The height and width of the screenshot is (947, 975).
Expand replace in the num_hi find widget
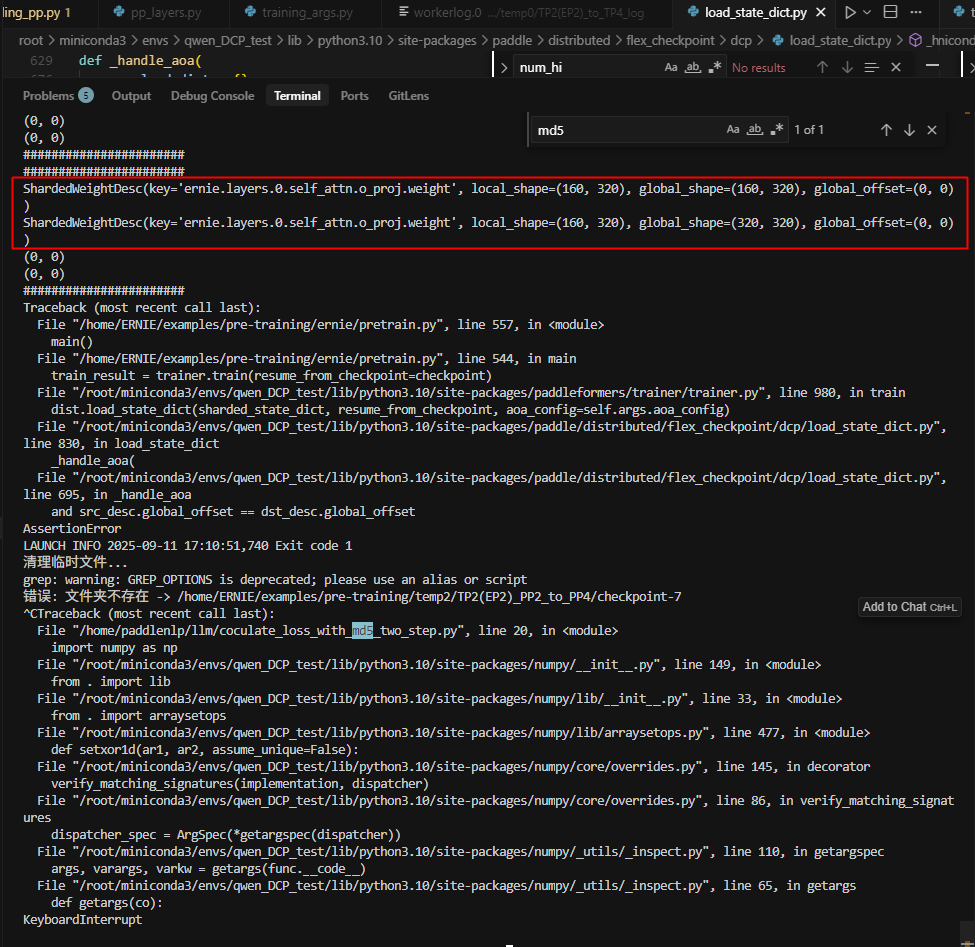click(x=503, y=68)
